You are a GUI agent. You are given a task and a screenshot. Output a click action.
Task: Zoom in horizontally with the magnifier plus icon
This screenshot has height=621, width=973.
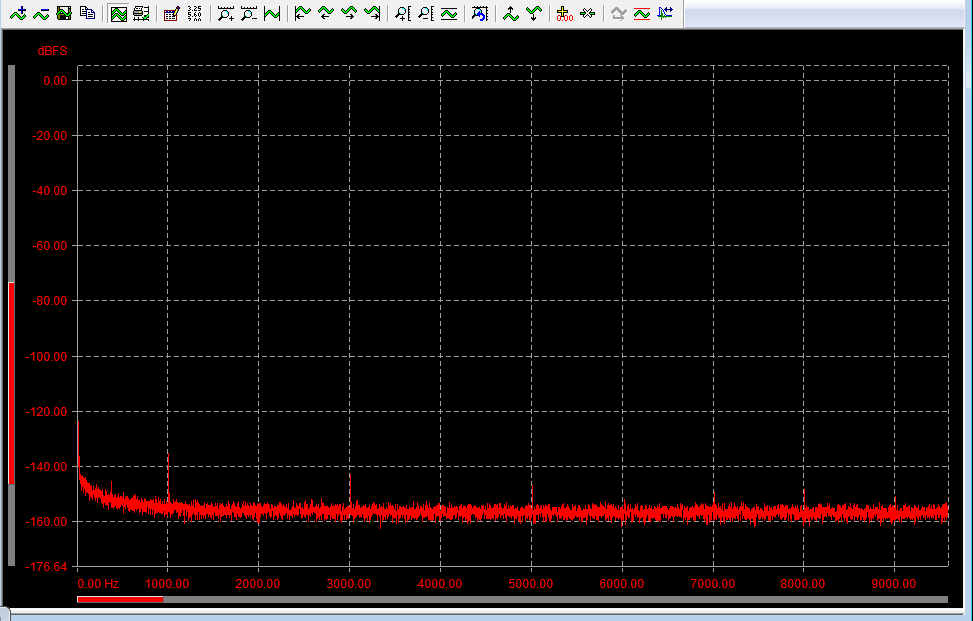click(225, 13)
